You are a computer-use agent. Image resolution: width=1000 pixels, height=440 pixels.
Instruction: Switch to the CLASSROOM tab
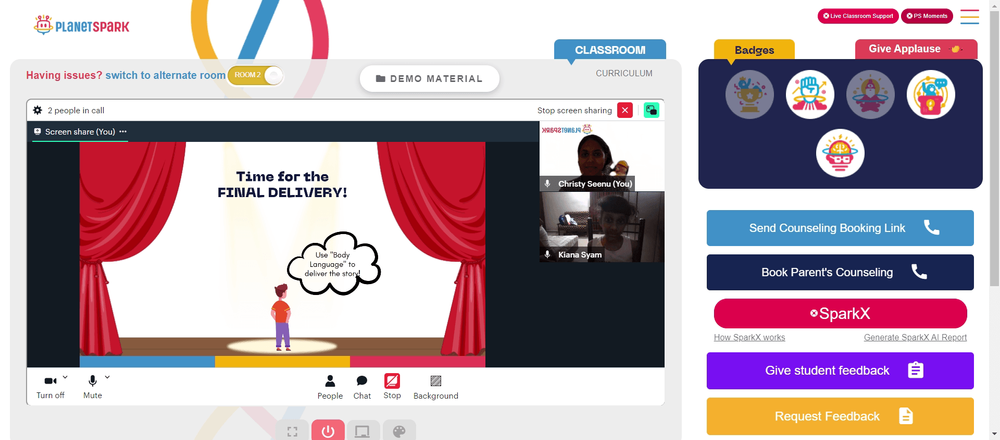610,50
